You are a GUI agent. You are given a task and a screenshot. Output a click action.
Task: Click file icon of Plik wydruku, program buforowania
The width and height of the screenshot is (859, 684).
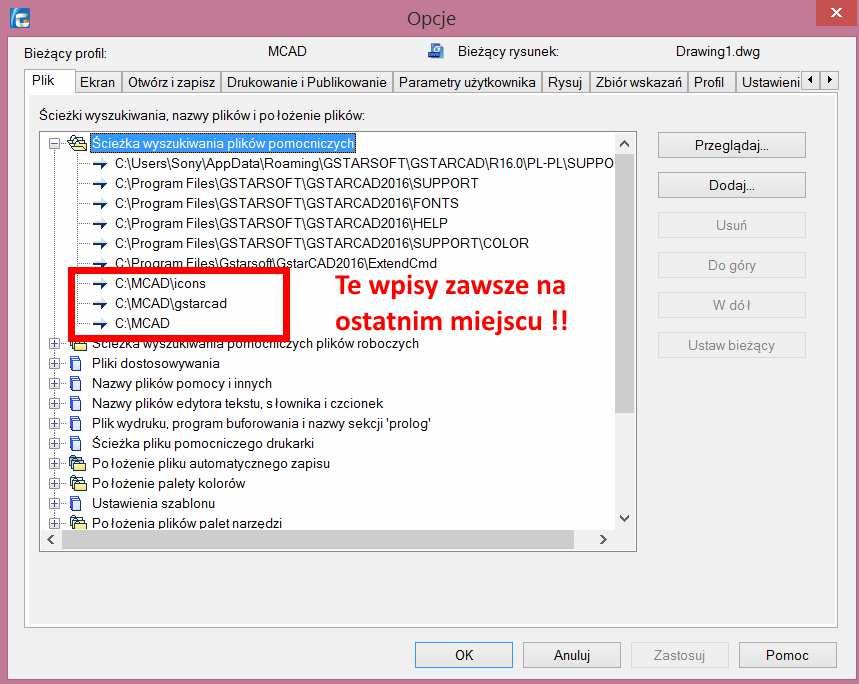point(76,423)
